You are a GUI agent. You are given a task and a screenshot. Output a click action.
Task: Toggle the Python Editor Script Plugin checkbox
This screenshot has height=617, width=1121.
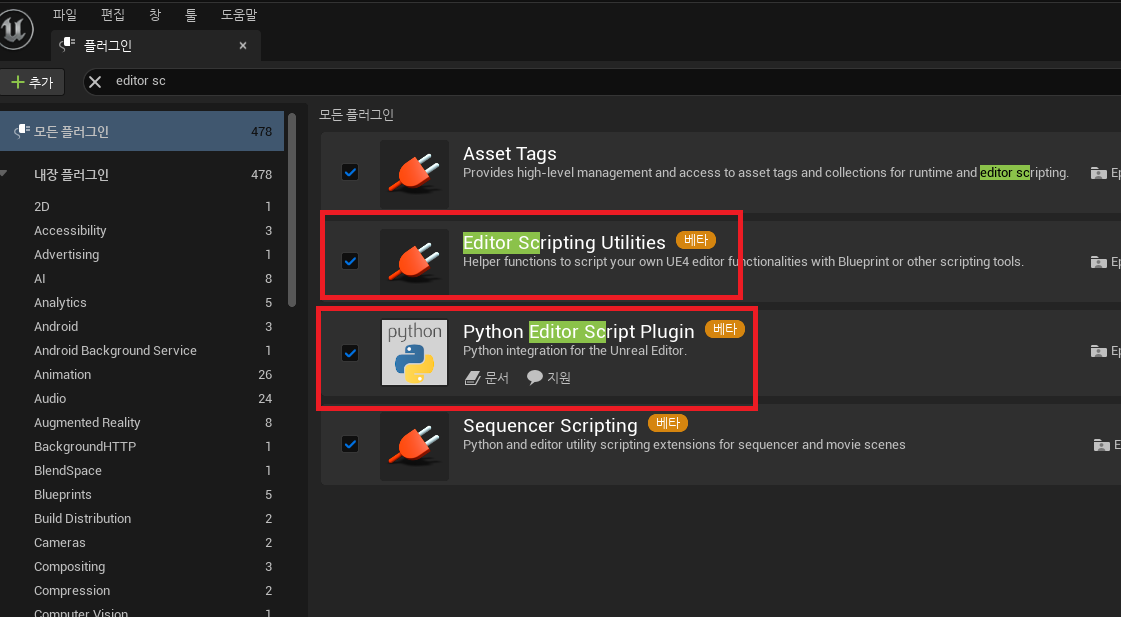pyautogui.click(x=350, y=352)
